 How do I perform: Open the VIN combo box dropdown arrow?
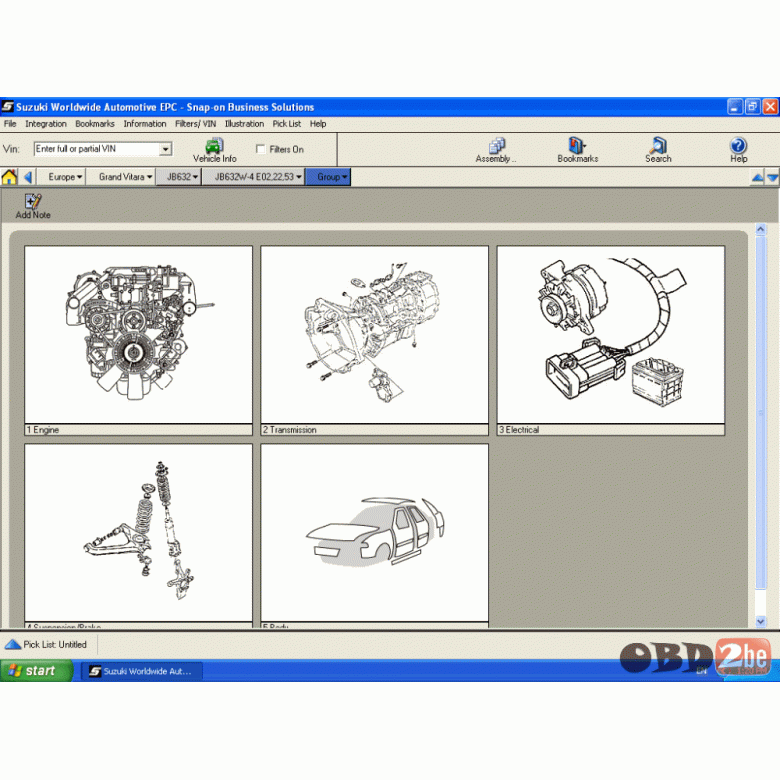pyautogui.click(x=165, y=149)
